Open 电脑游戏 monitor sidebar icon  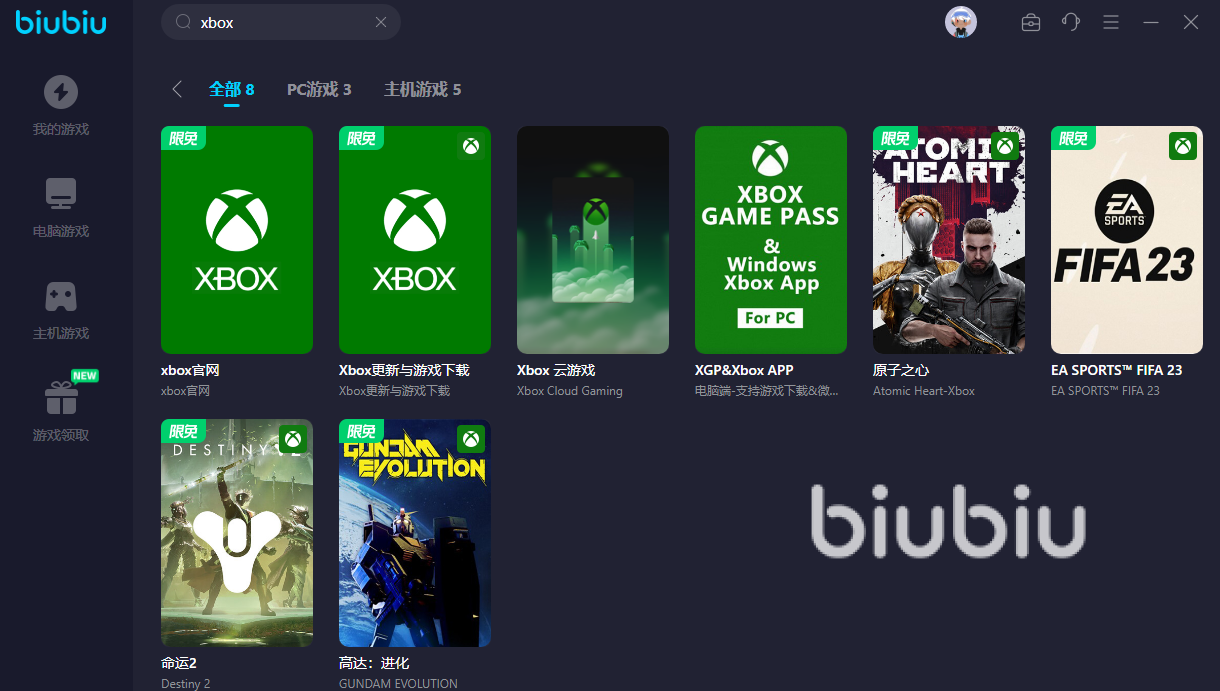coord(61,194)
